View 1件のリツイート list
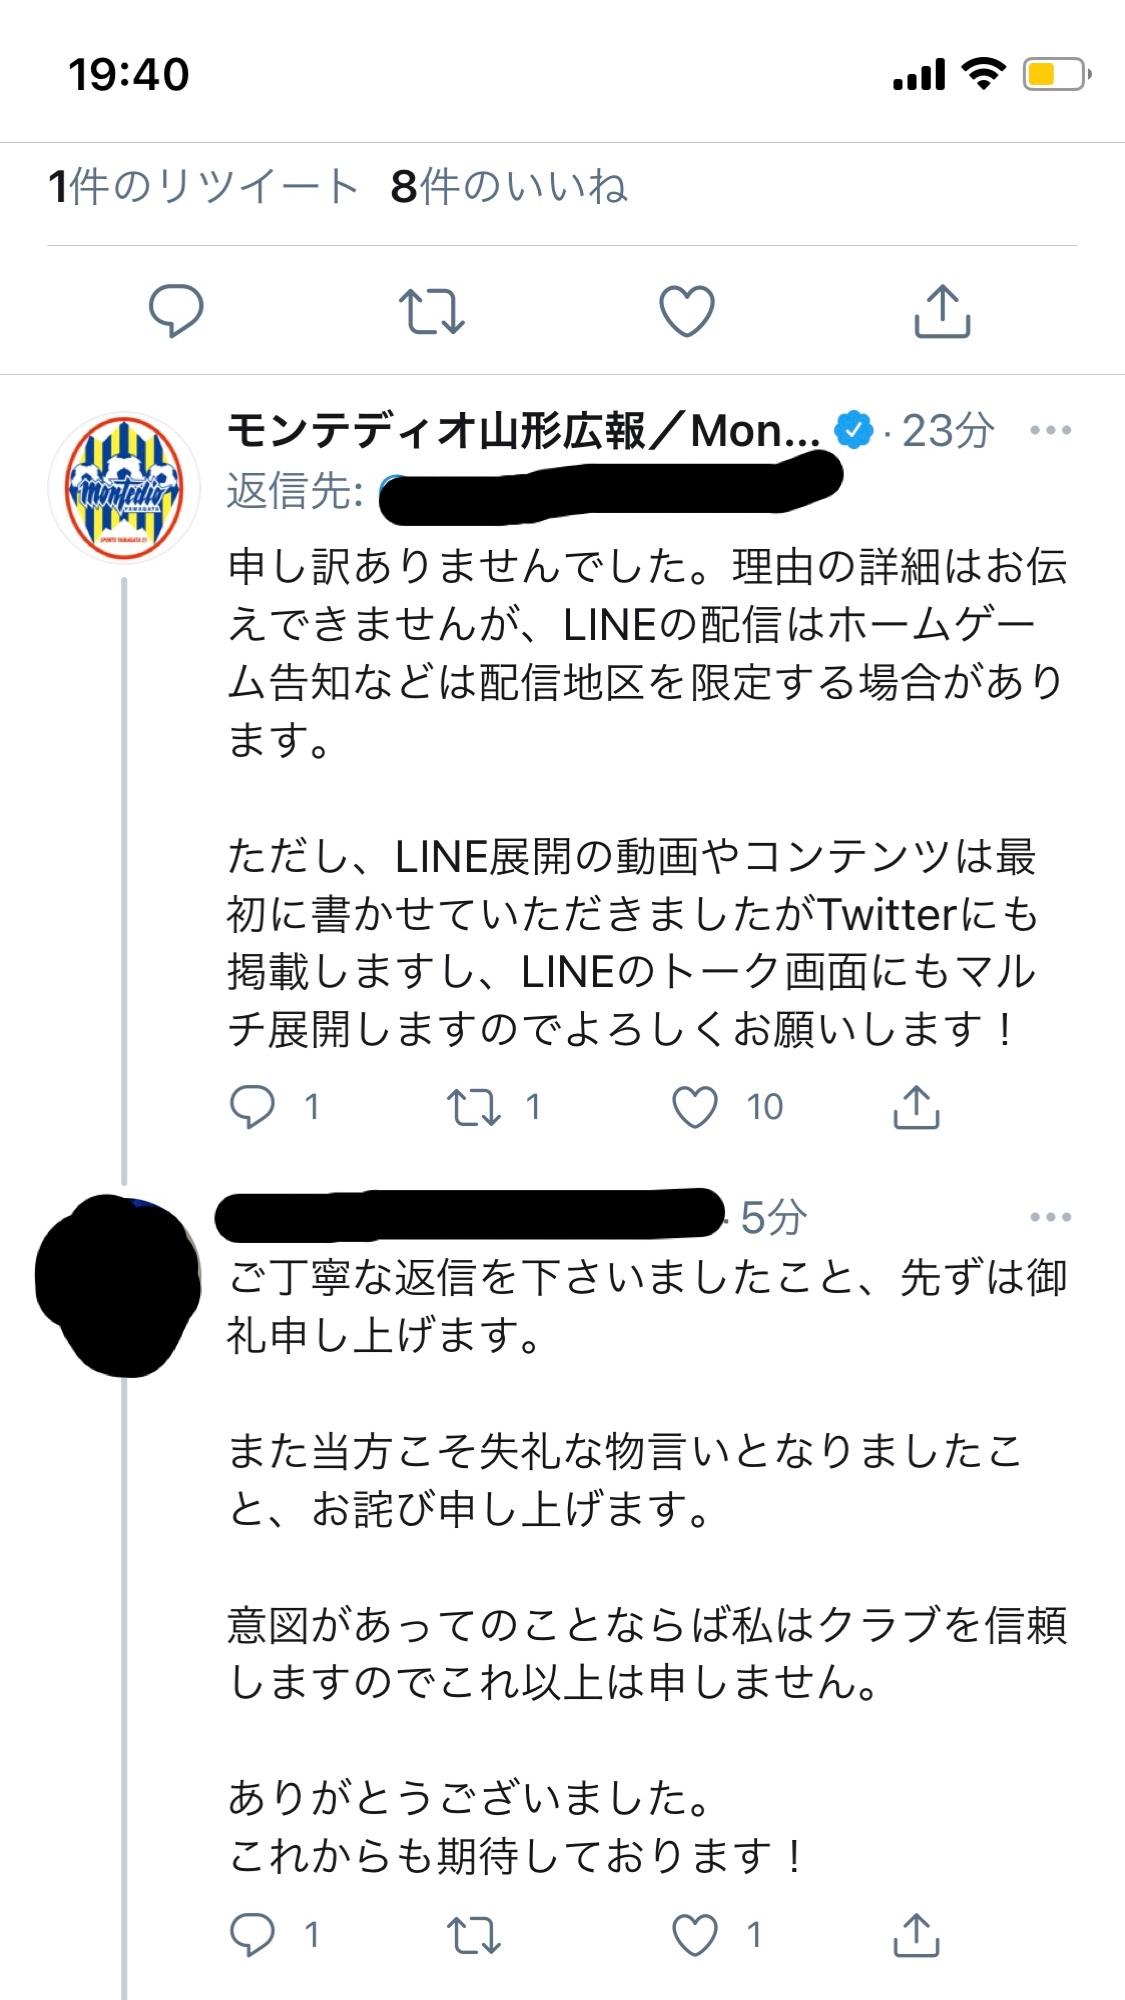Viewport: 1125px width, 2000px height. point(203,187)
